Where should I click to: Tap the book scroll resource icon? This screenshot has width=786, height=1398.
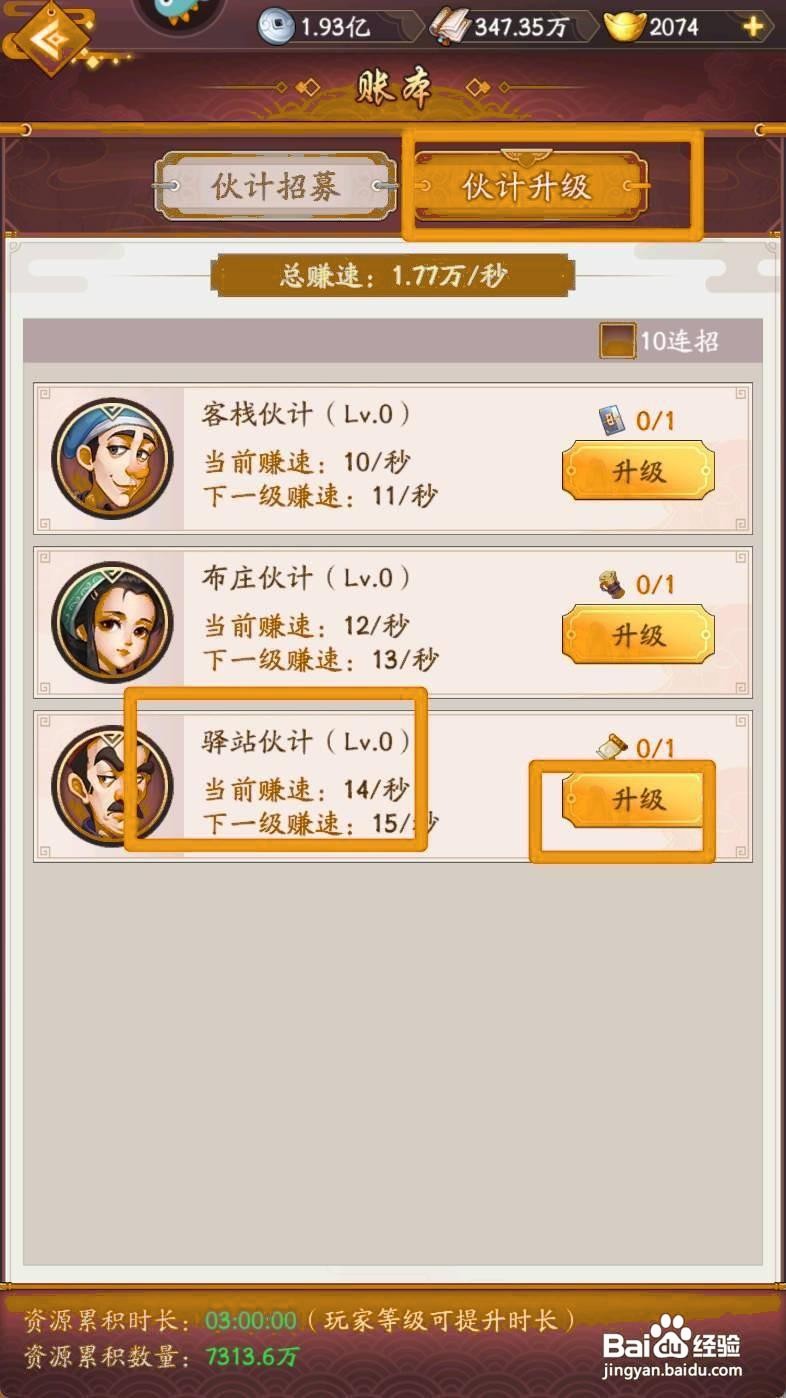click(450, 26)
